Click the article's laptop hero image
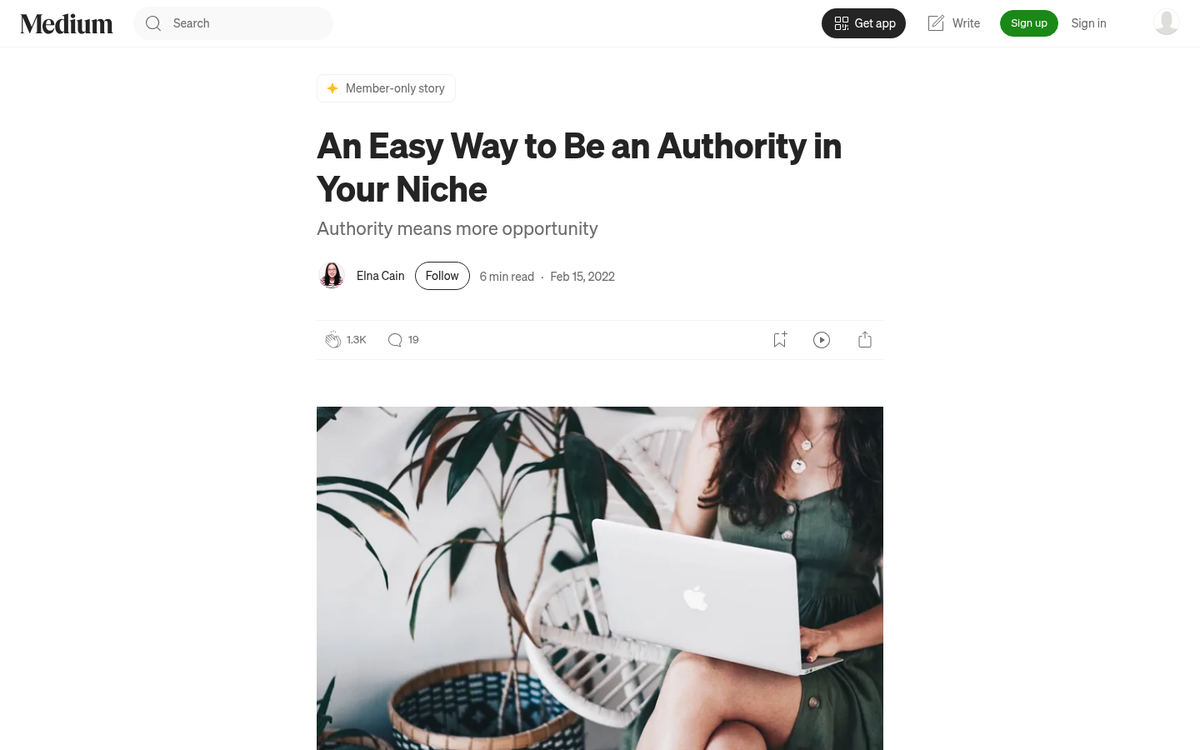 point(600,578)
